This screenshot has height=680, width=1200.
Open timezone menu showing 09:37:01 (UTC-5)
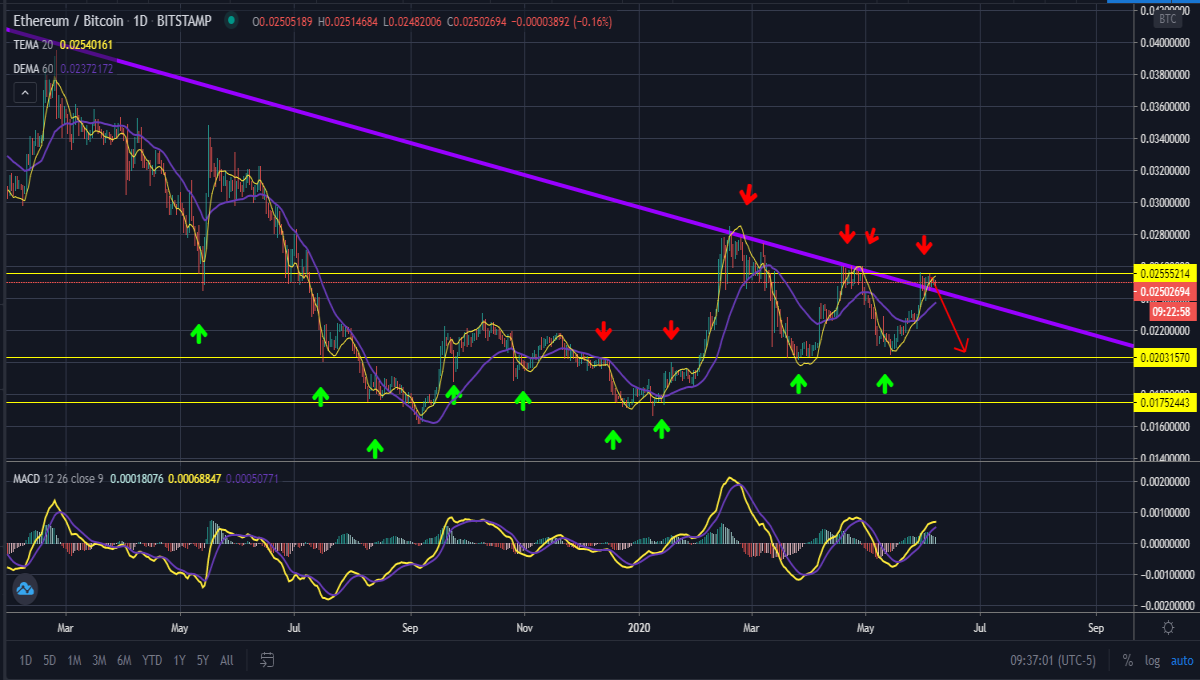pyautogui.click(x=1053, y=660)
